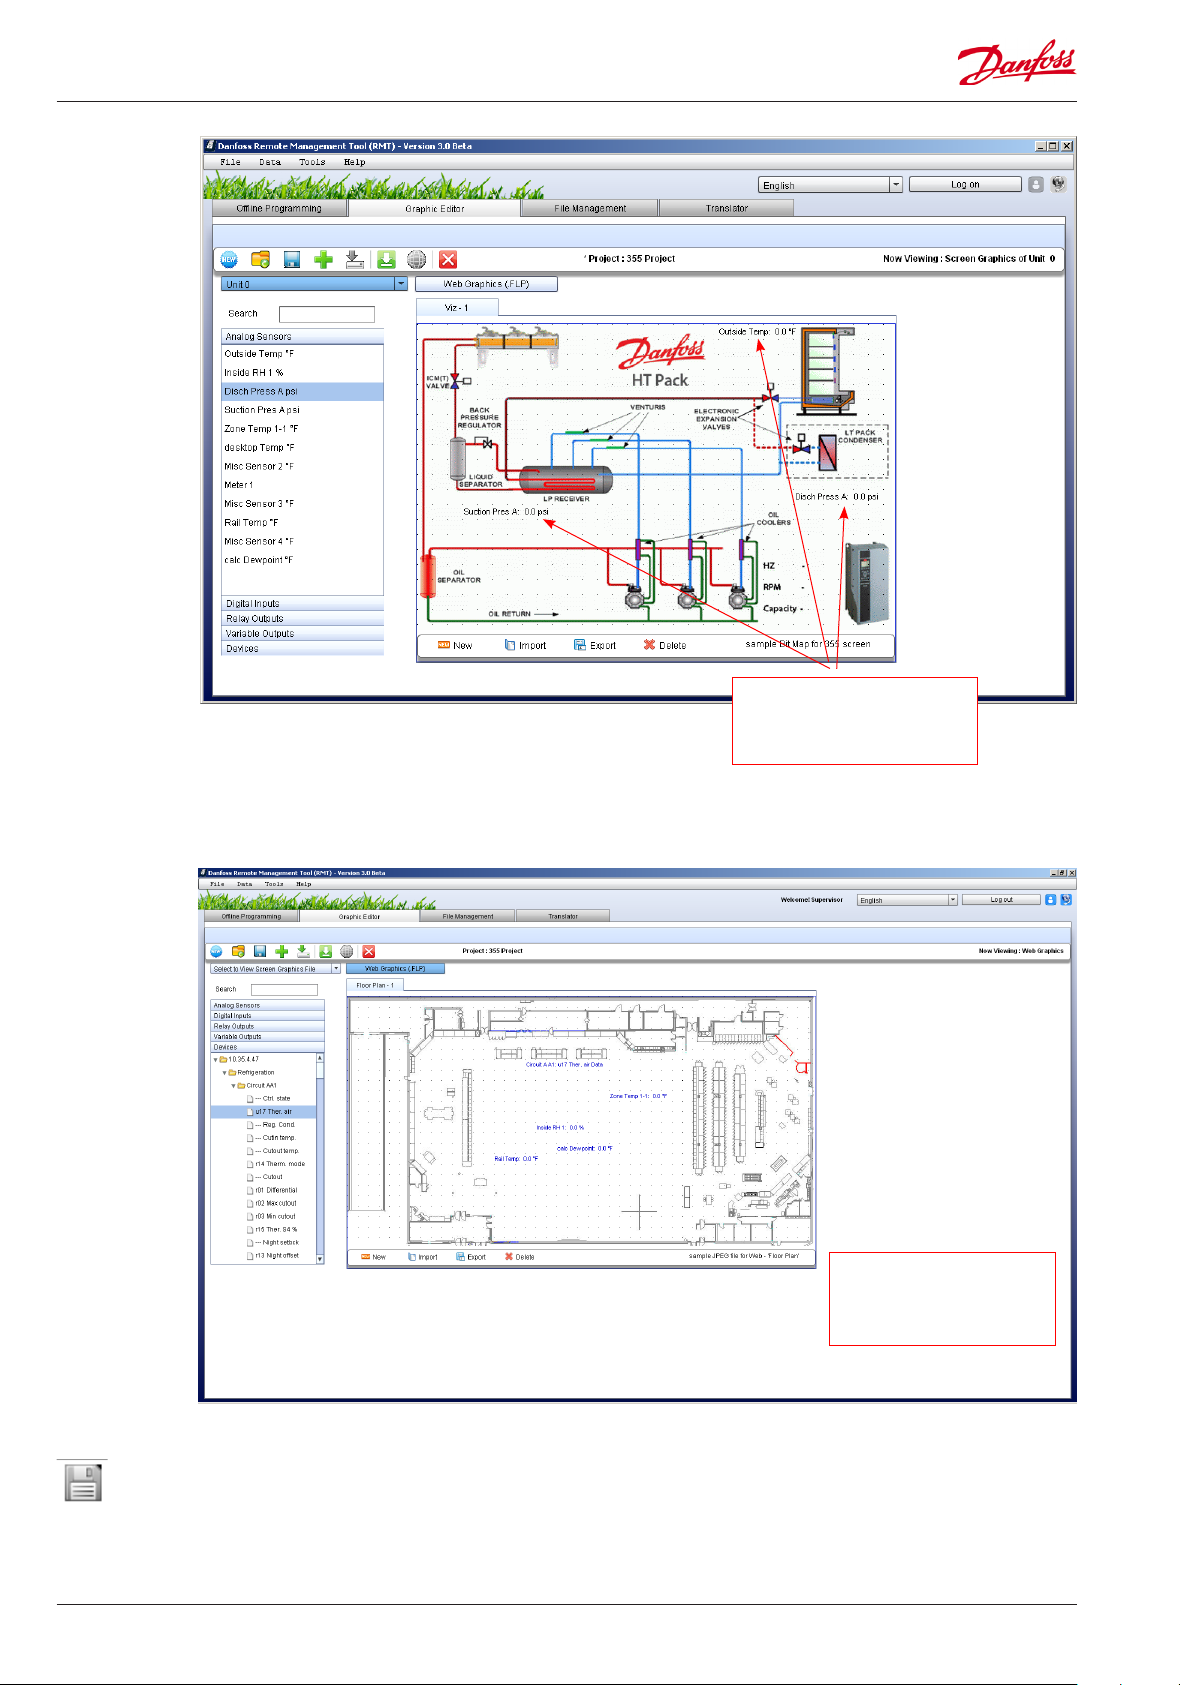Switch to Translator tab in upper window

[x=727, y=209]
